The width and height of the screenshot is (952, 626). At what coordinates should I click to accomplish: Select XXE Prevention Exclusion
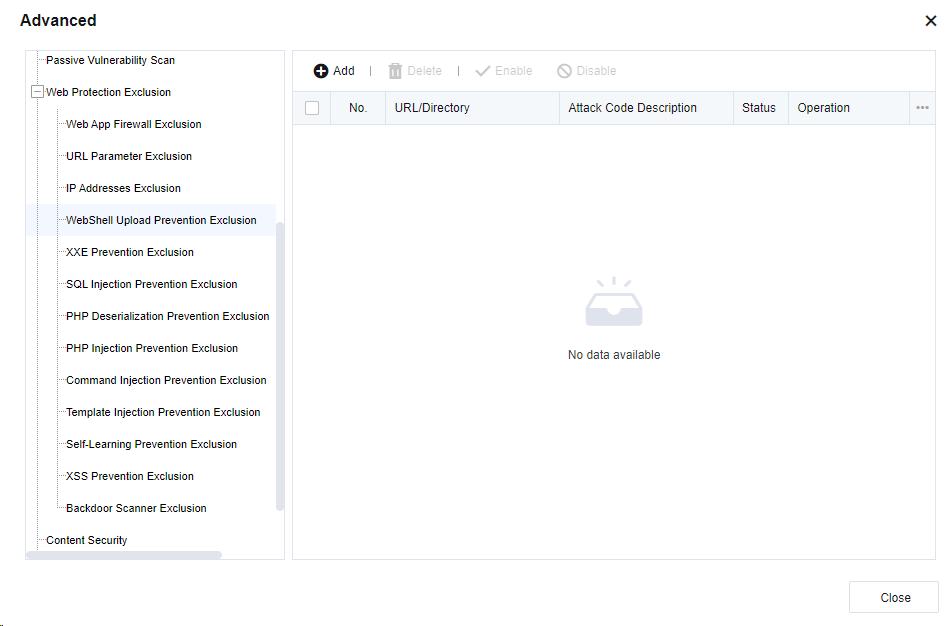129,252
